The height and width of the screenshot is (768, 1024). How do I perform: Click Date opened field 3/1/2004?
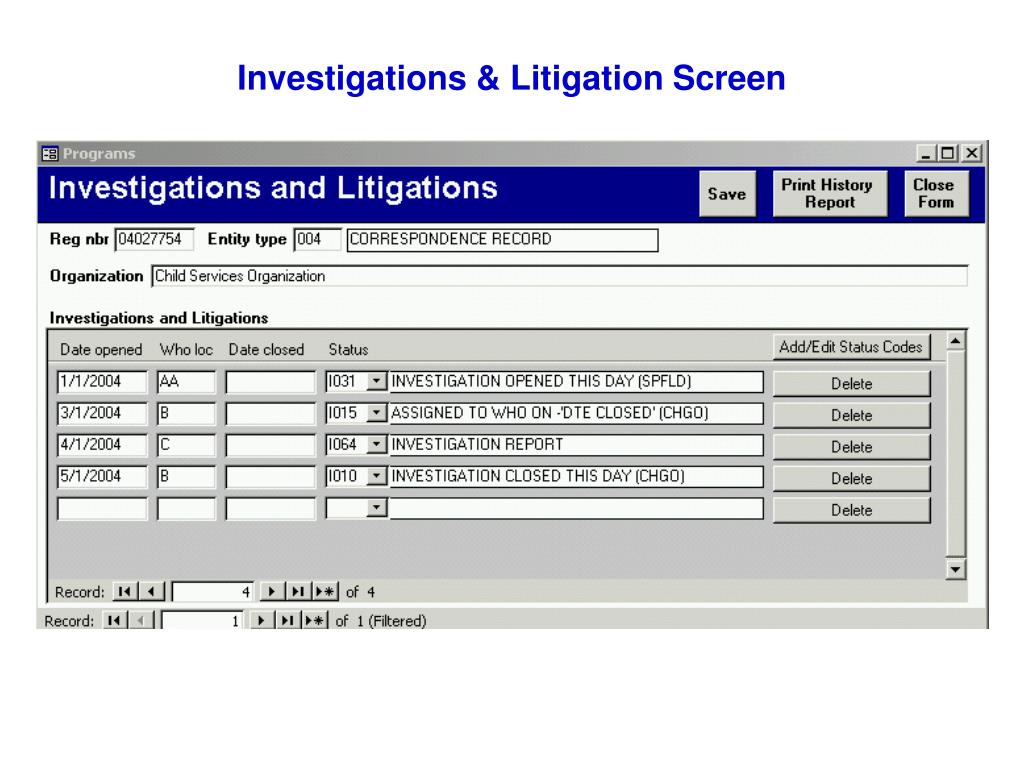tap(103, 413)
